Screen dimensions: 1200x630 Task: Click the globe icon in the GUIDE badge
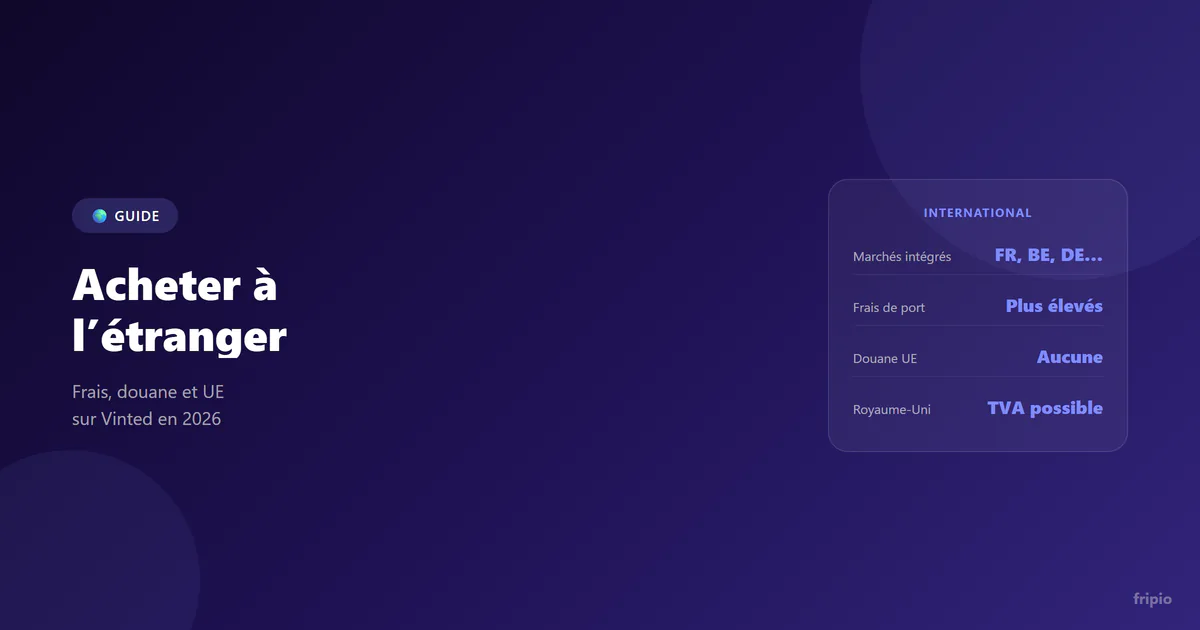pos(99,216)
